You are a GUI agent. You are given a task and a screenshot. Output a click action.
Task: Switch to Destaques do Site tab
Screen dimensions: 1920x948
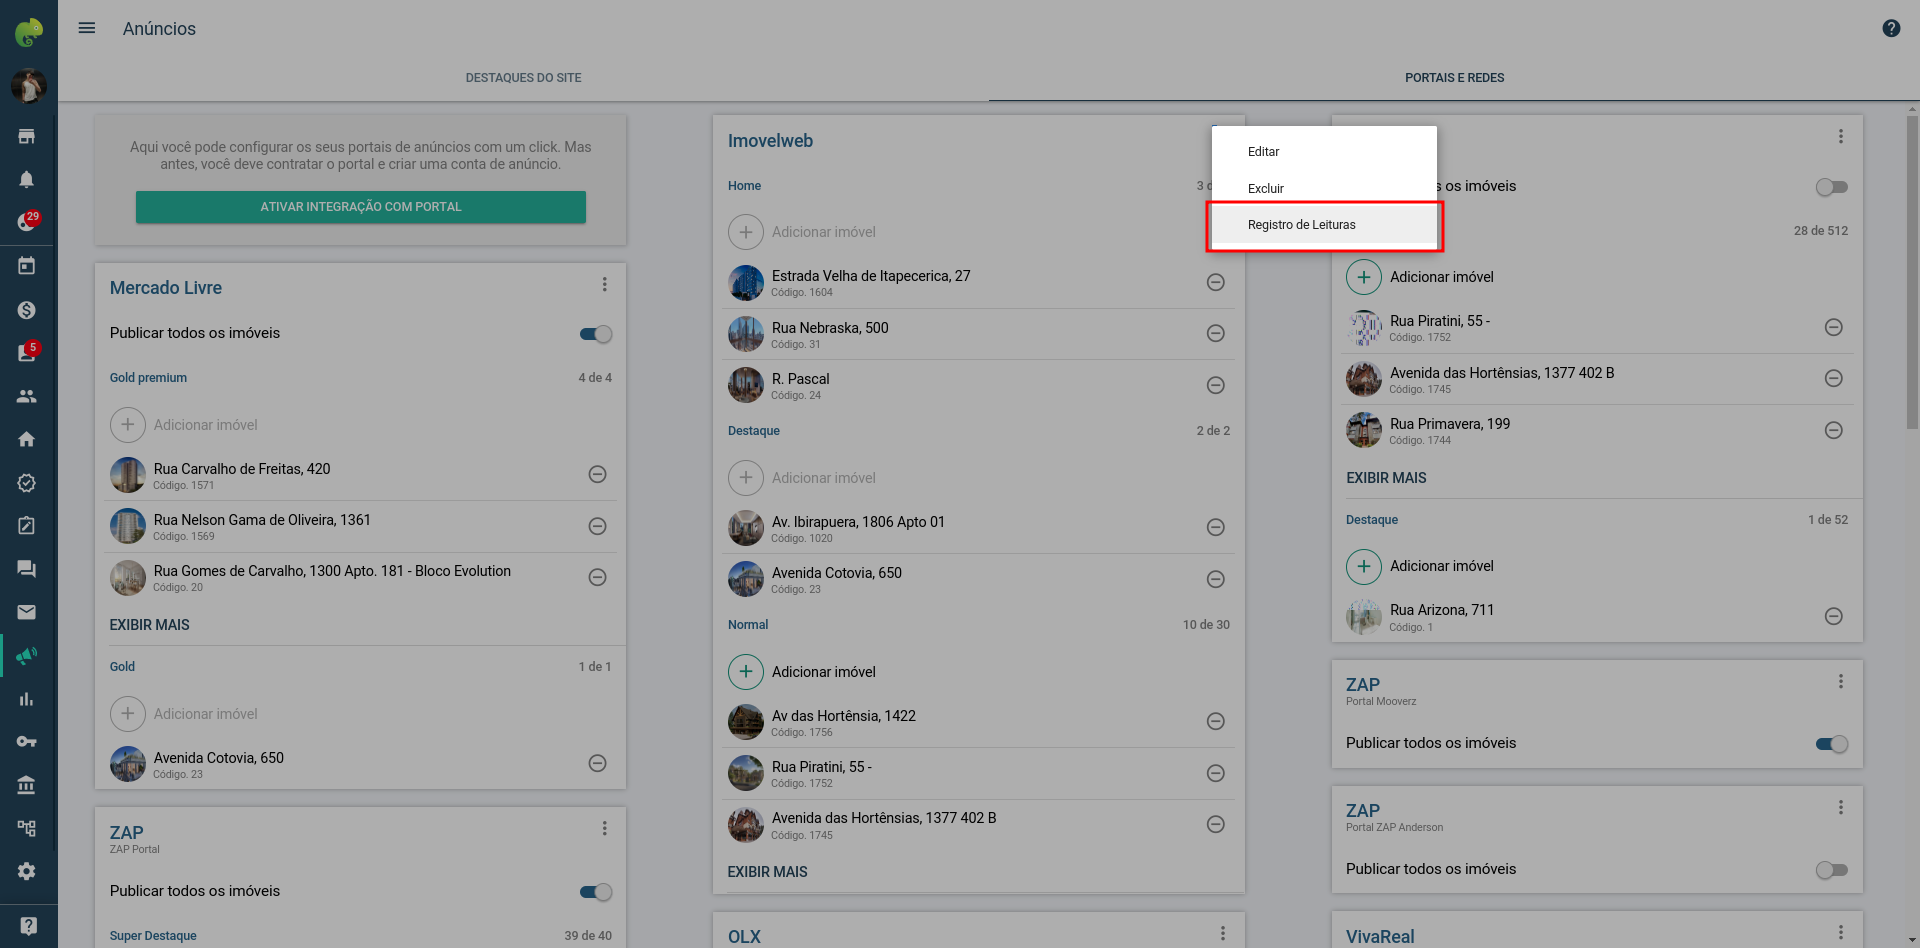(x=523, y=78)
